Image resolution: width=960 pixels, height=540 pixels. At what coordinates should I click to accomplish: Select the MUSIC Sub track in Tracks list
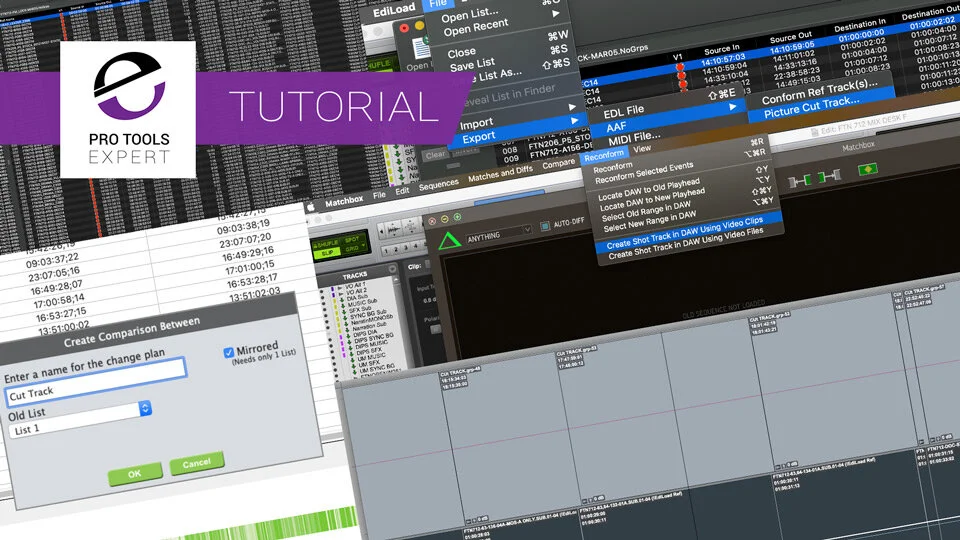pyautogui.click(x=362, y=302)
